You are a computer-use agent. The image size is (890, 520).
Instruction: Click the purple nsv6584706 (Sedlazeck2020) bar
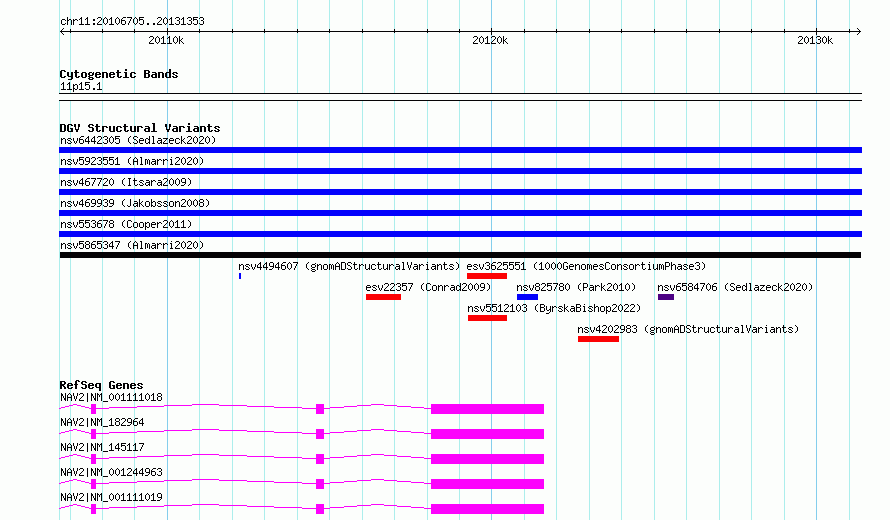coord(666,297)
